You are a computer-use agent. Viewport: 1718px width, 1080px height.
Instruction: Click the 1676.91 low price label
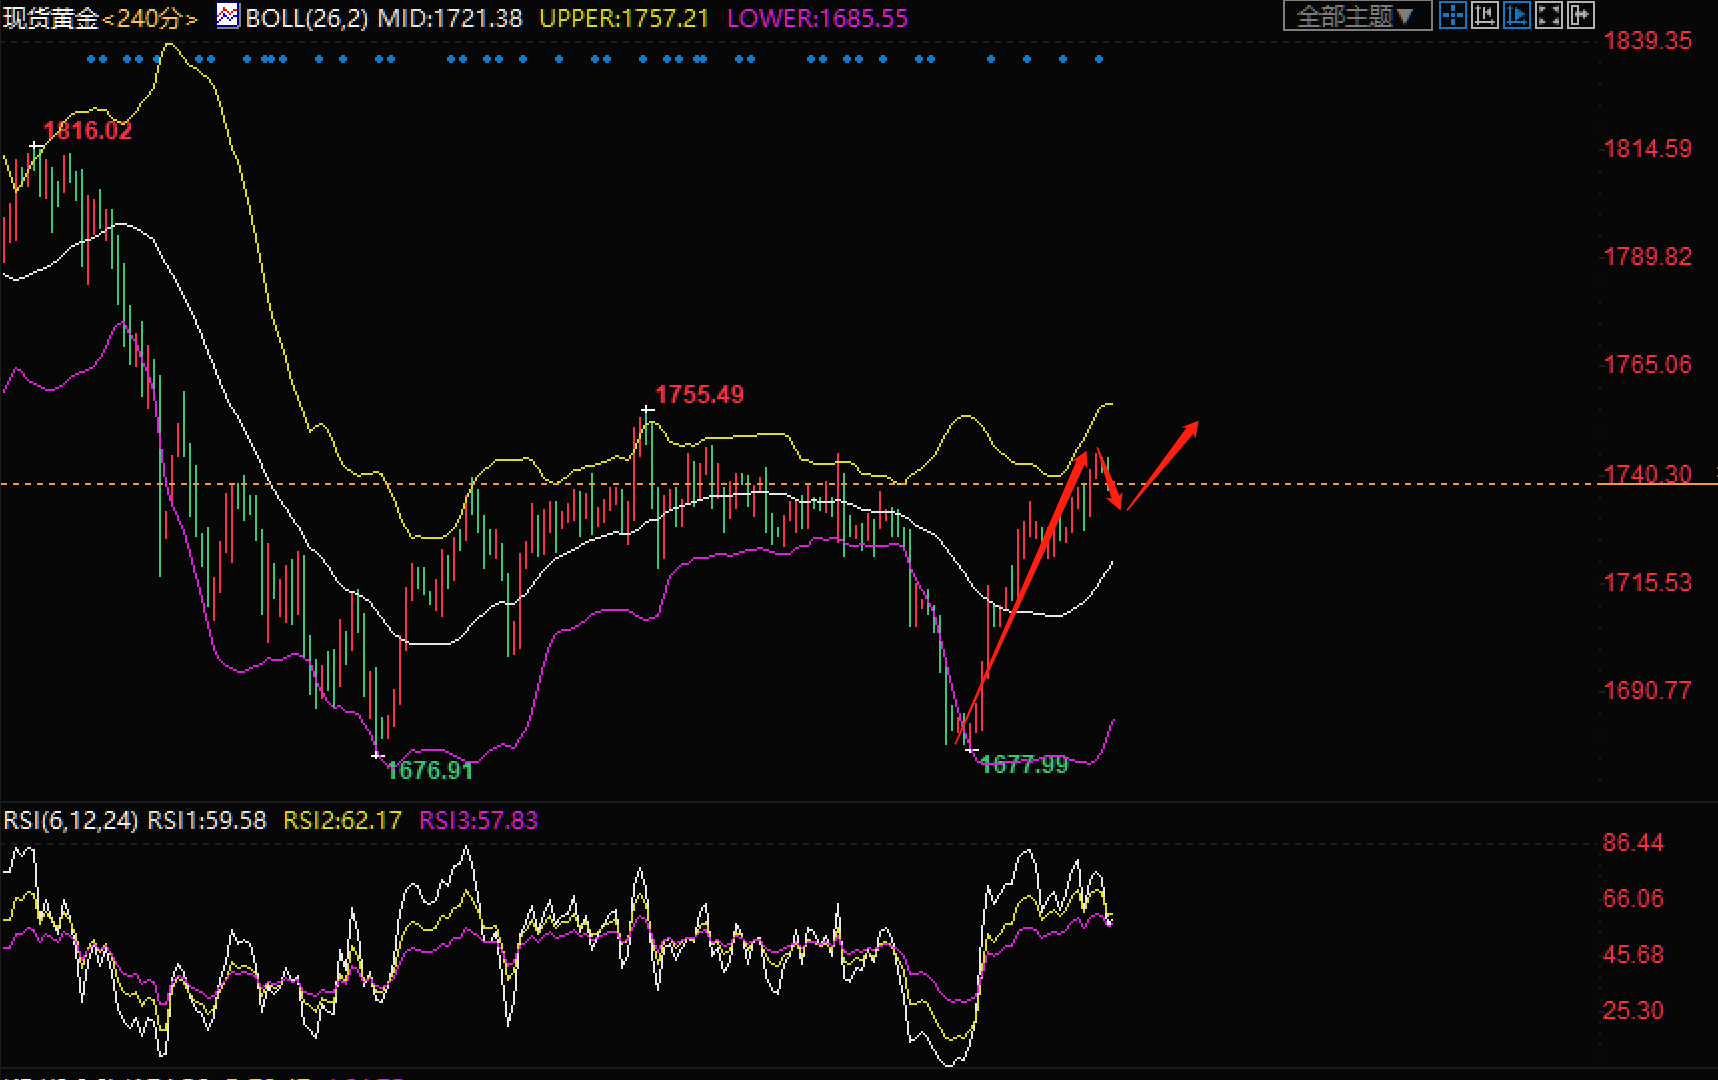point(429,770)
